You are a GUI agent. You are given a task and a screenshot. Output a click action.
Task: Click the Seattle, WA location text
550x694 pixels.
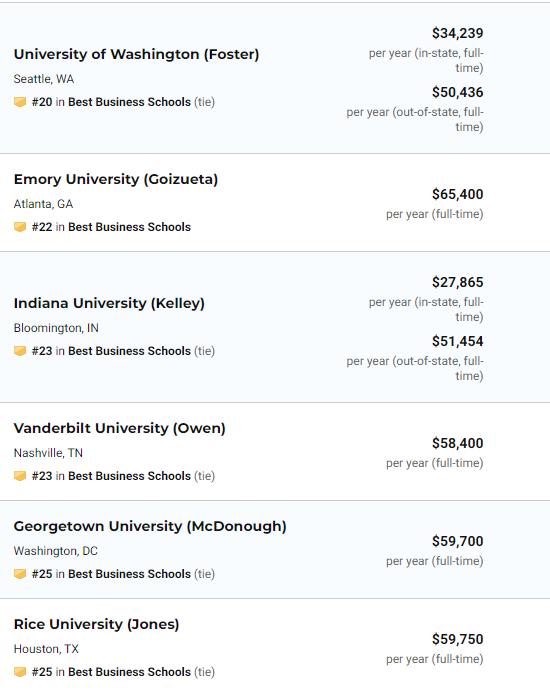(44, 79)
